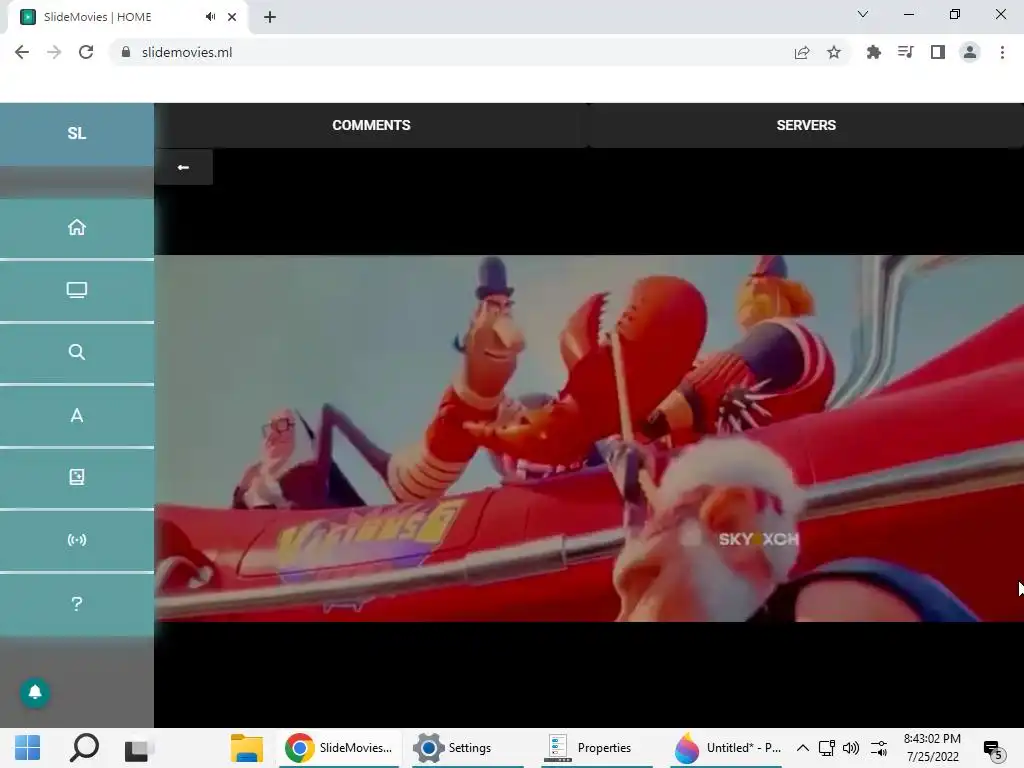Switch to Untitled paint app taskbar button
1024x768 pixels.
point(728,748)
